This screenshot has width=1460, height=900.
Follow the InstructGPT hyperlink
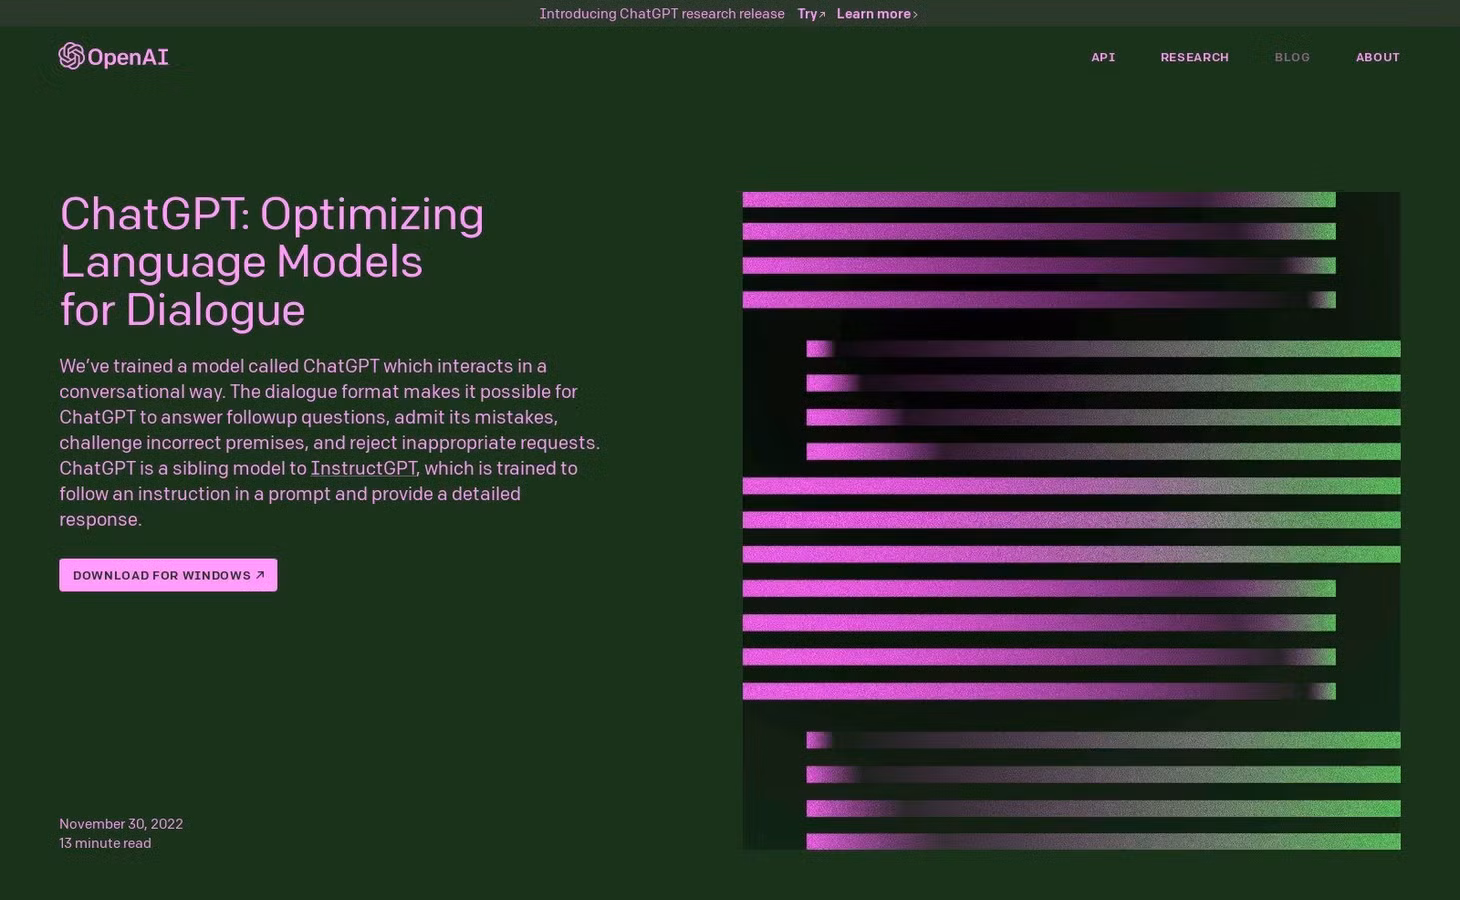[363, 468]
